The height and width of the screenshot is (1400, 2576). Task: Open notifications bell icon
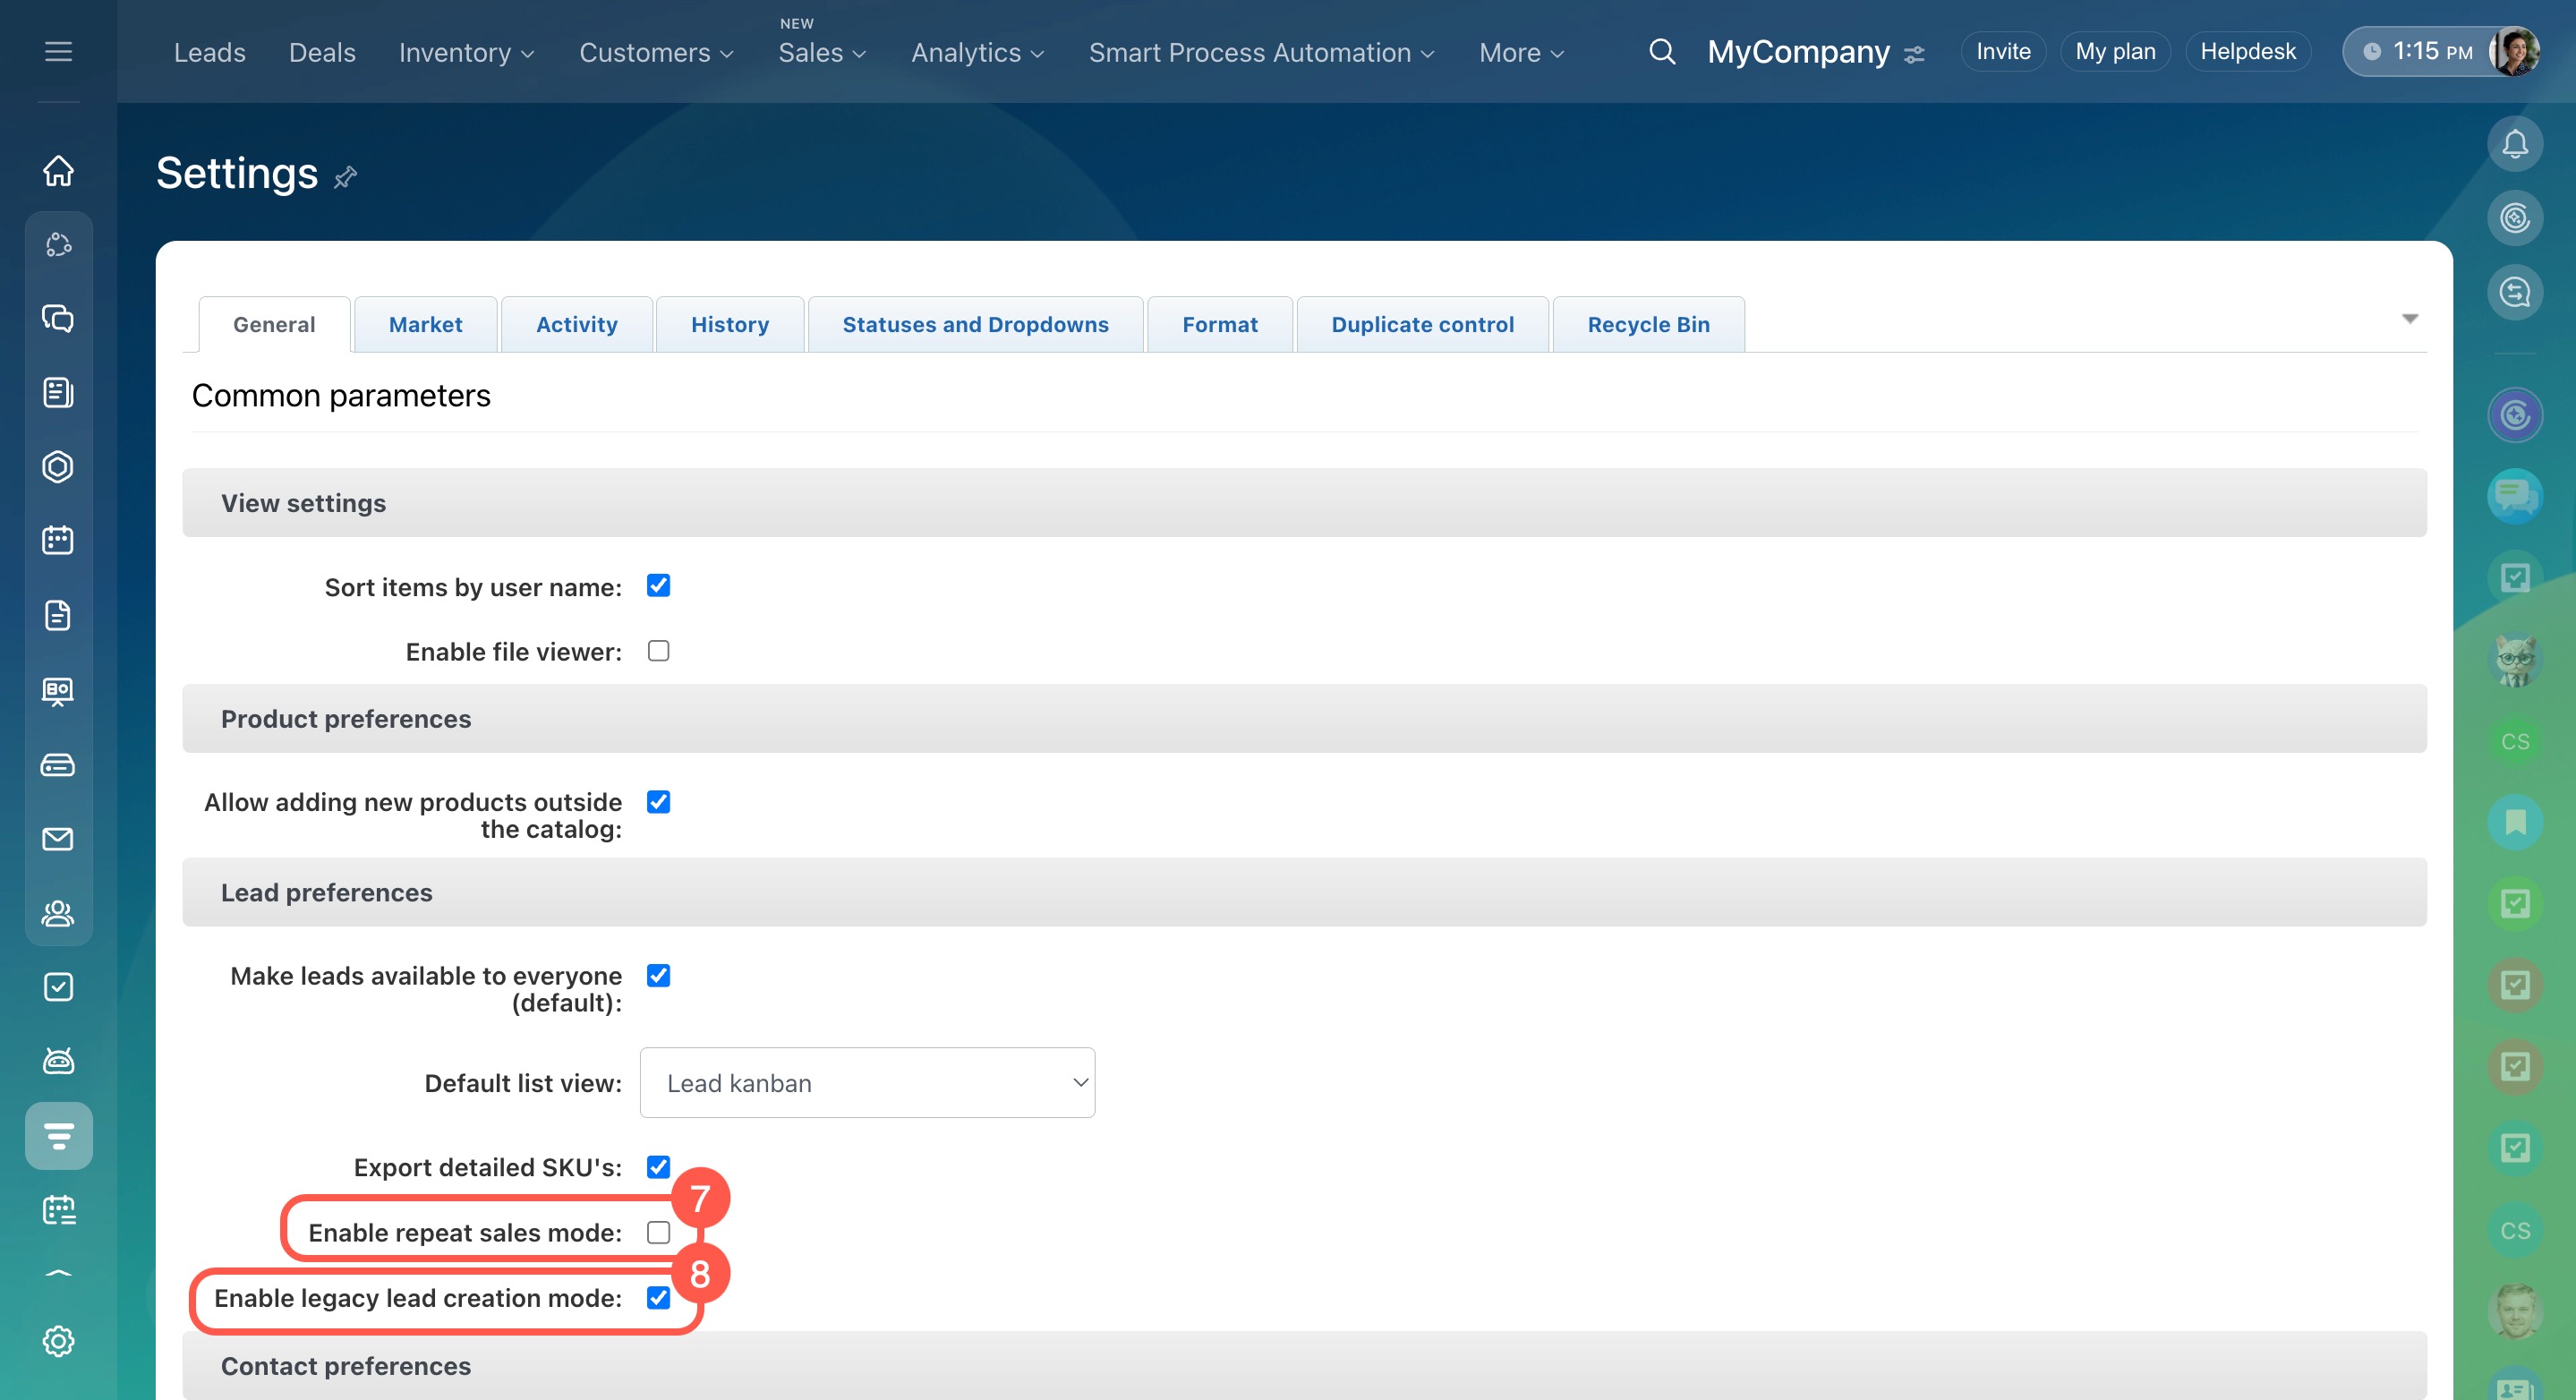pos(2514,145)
